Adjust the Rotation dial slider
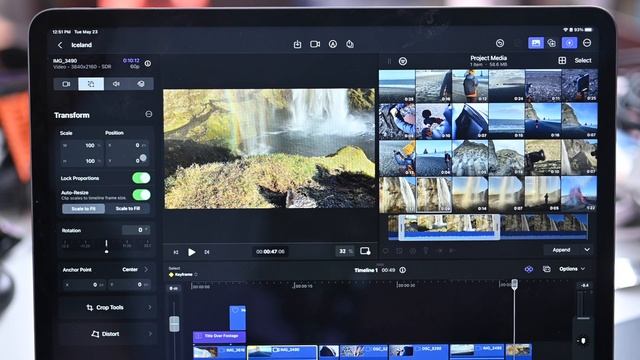This screenshot has width=640, height=360. (x=107, y=246)
